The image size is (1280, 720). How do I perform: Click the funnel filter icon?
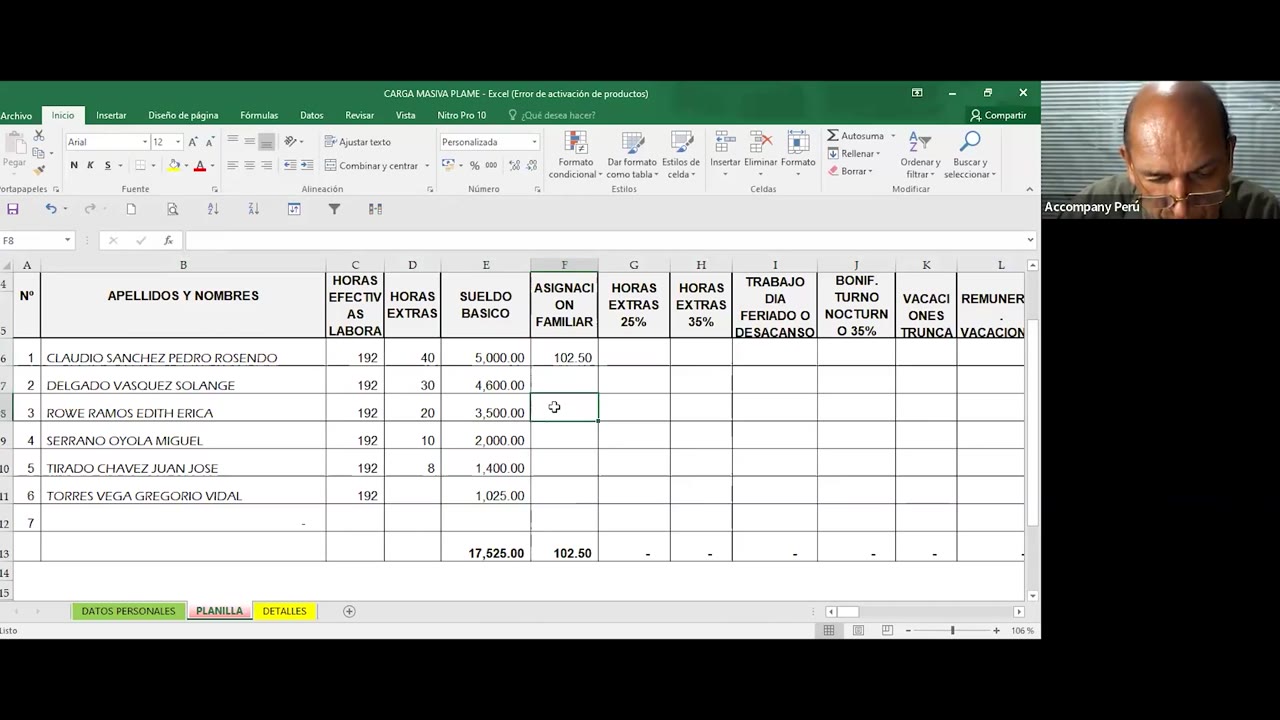[334, 209]
